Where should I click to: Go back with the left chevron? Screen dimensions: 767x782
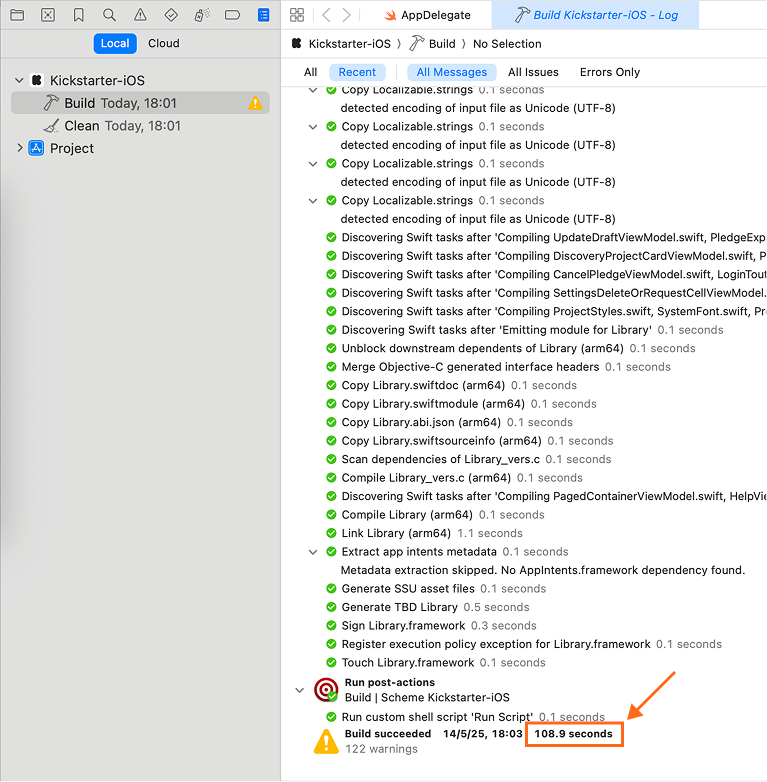tap(326, 15)
